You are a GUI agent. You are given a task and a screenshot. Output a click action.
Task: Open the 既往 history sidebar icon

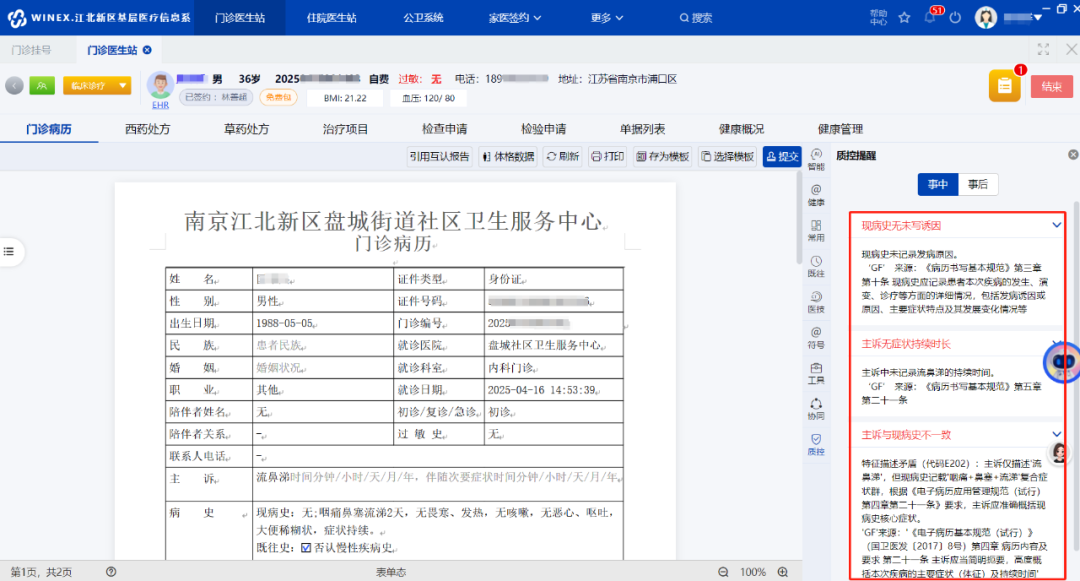(816, 266)
